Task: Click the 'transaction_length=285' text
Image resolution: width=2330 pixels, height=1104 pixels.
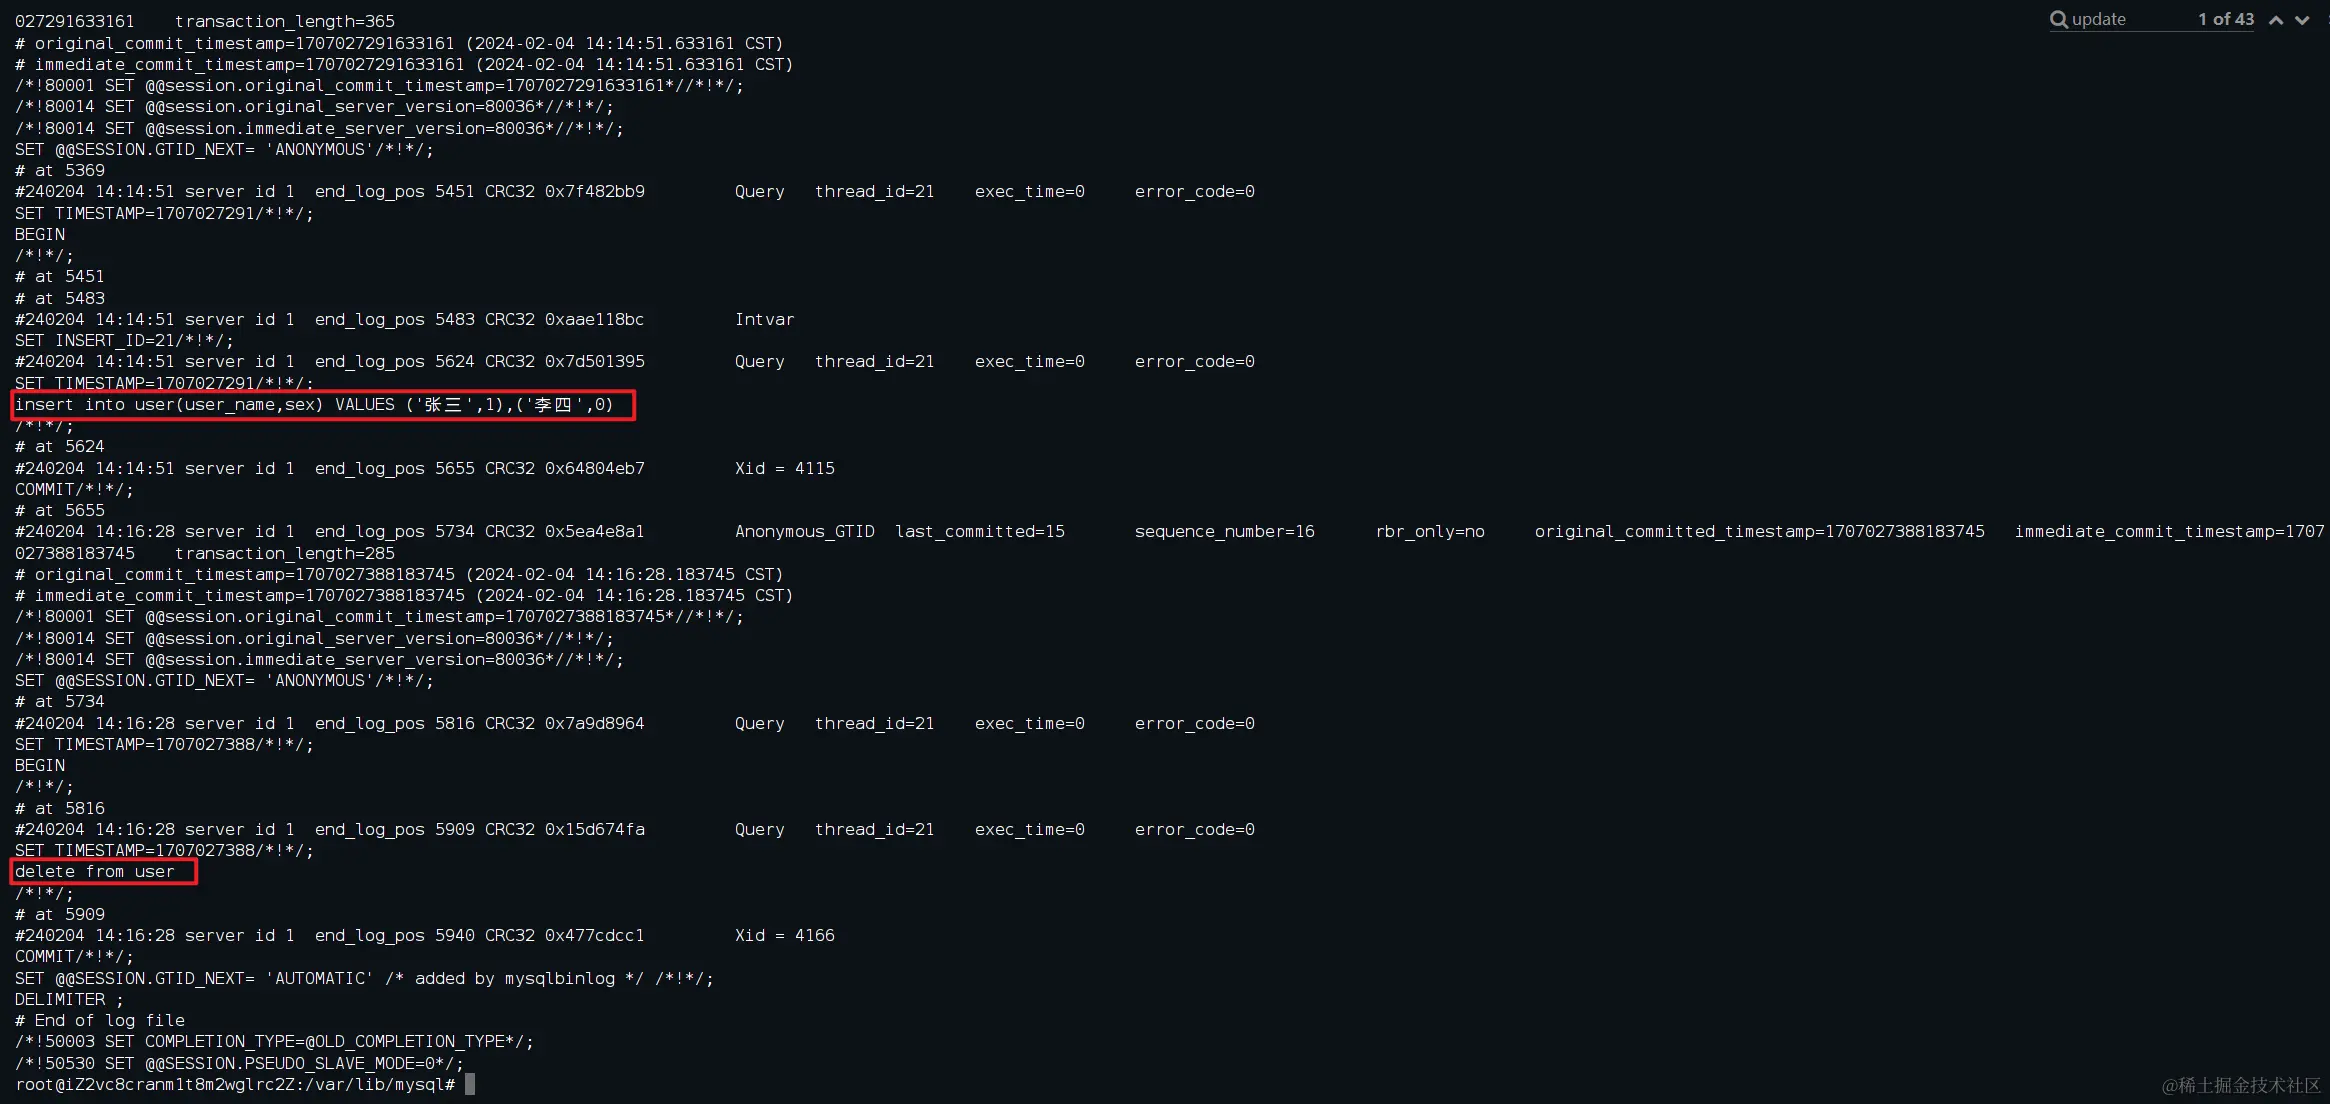Action: pyautogui.click(x=284, y=553)
